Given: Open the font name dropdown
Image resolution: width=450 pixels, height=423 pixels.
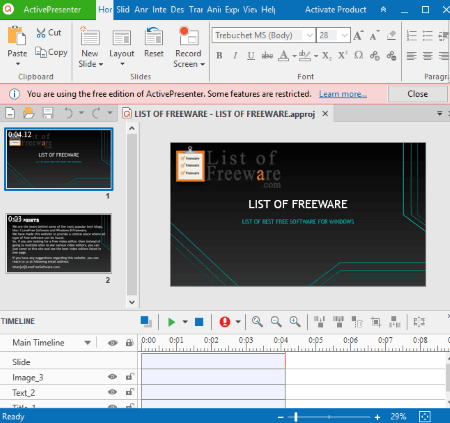Looking at the screenshot, I should (310, 35).
